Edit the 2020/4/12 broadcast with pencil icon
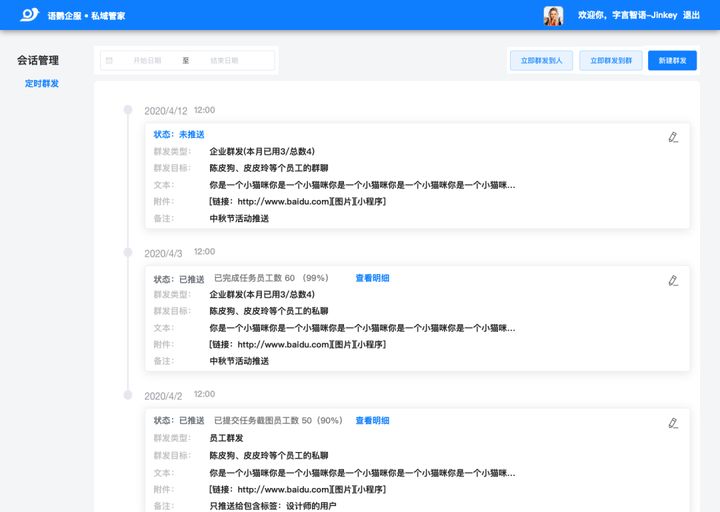 pos(673,137)
